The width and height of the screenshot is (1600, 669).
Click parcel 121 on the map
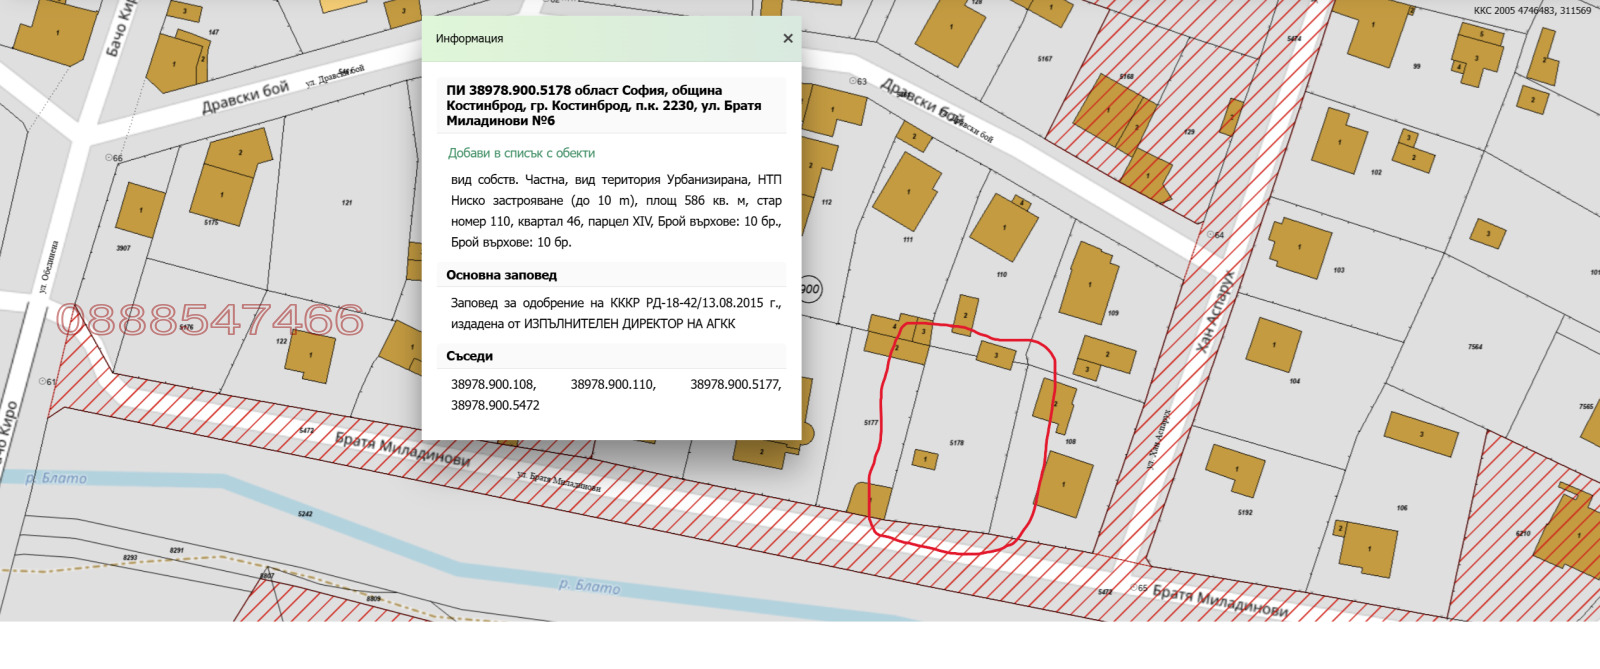(x=347, y=203)
